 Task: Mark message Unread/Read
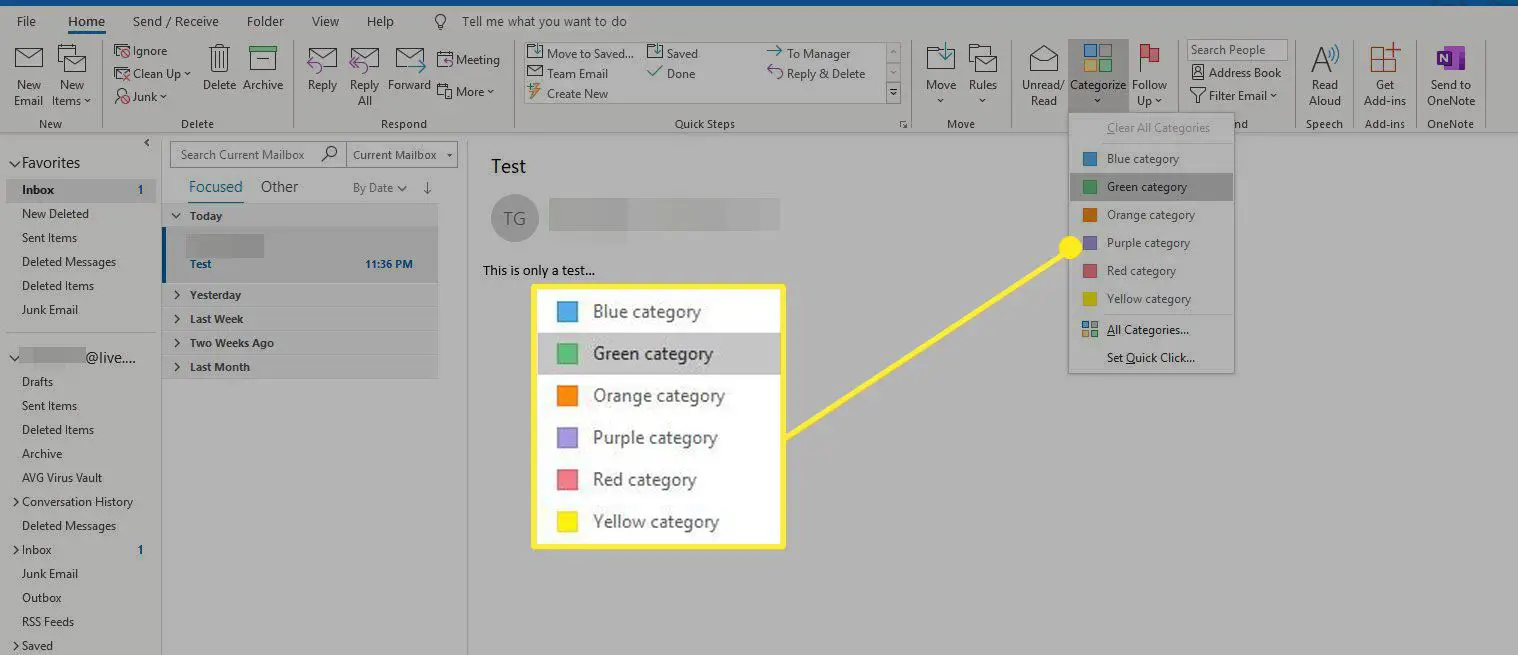click(x=1043, y=70)
